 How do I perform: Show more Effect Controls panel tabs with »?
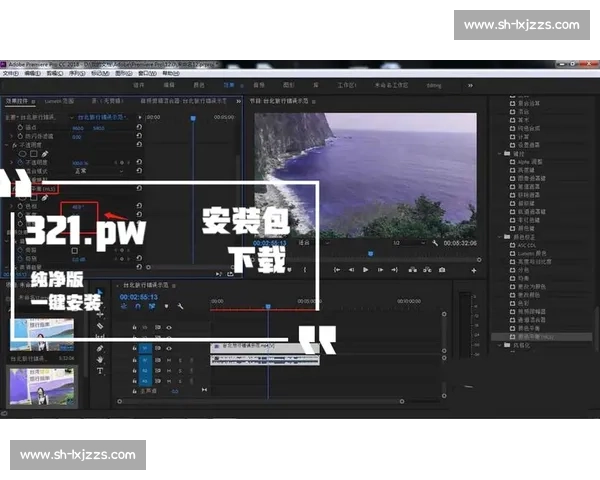(x=238, y=101)
